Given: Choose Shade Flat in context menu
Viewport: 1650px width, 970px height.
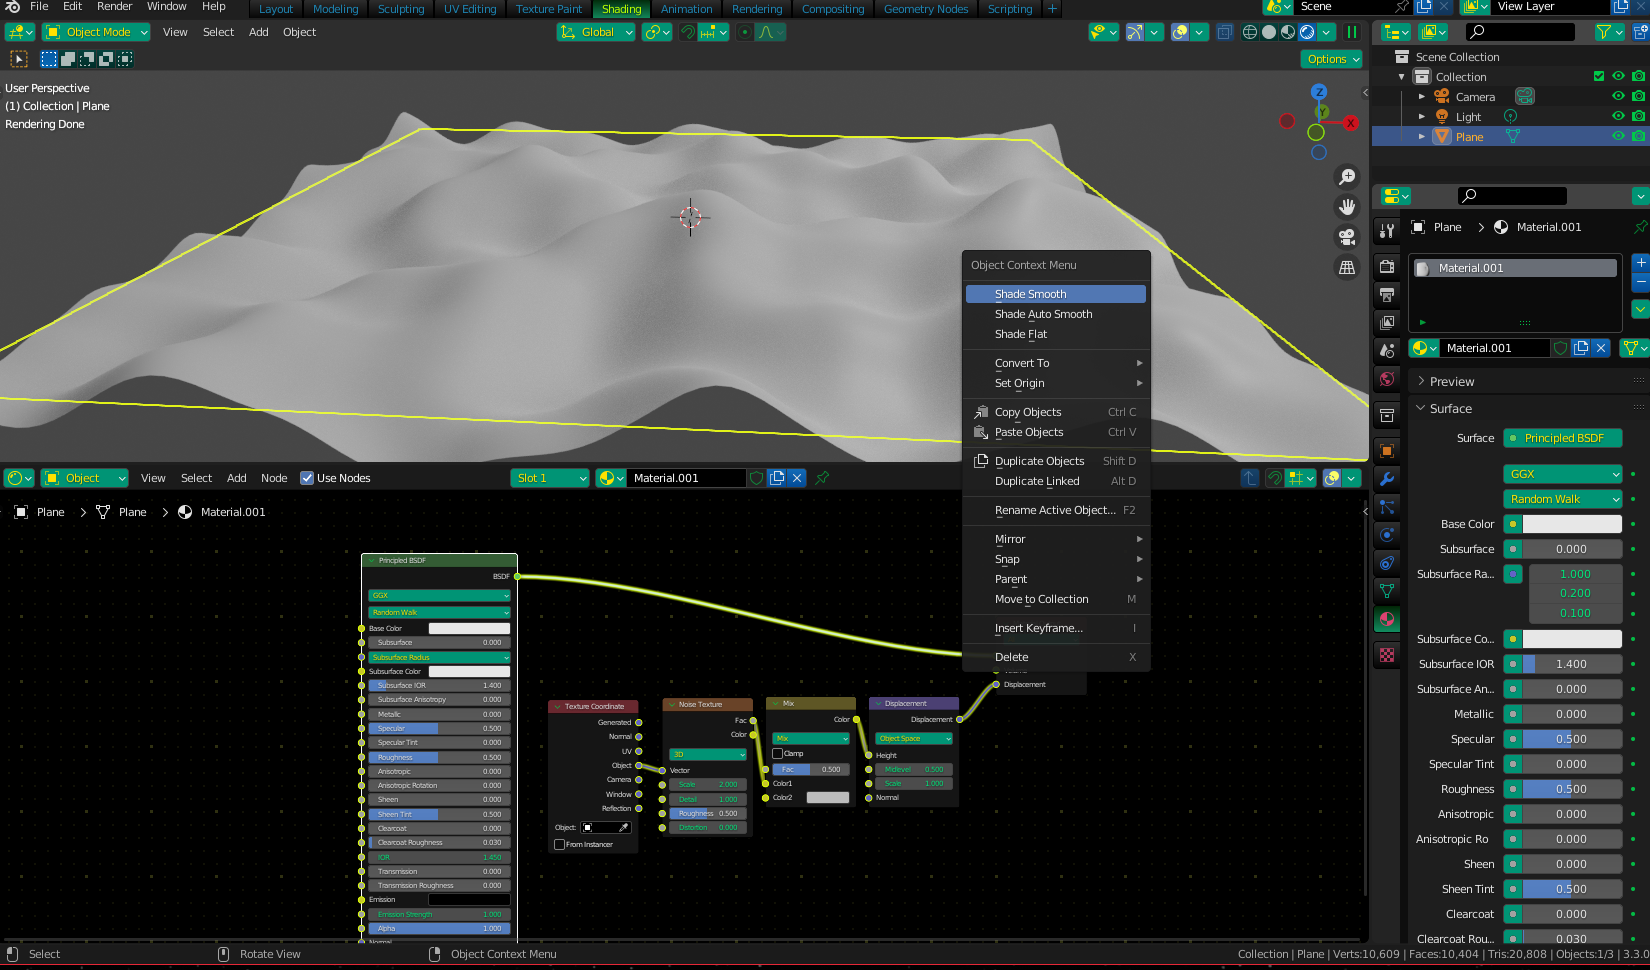Looking at the screenshot, I should point(1056,334).
